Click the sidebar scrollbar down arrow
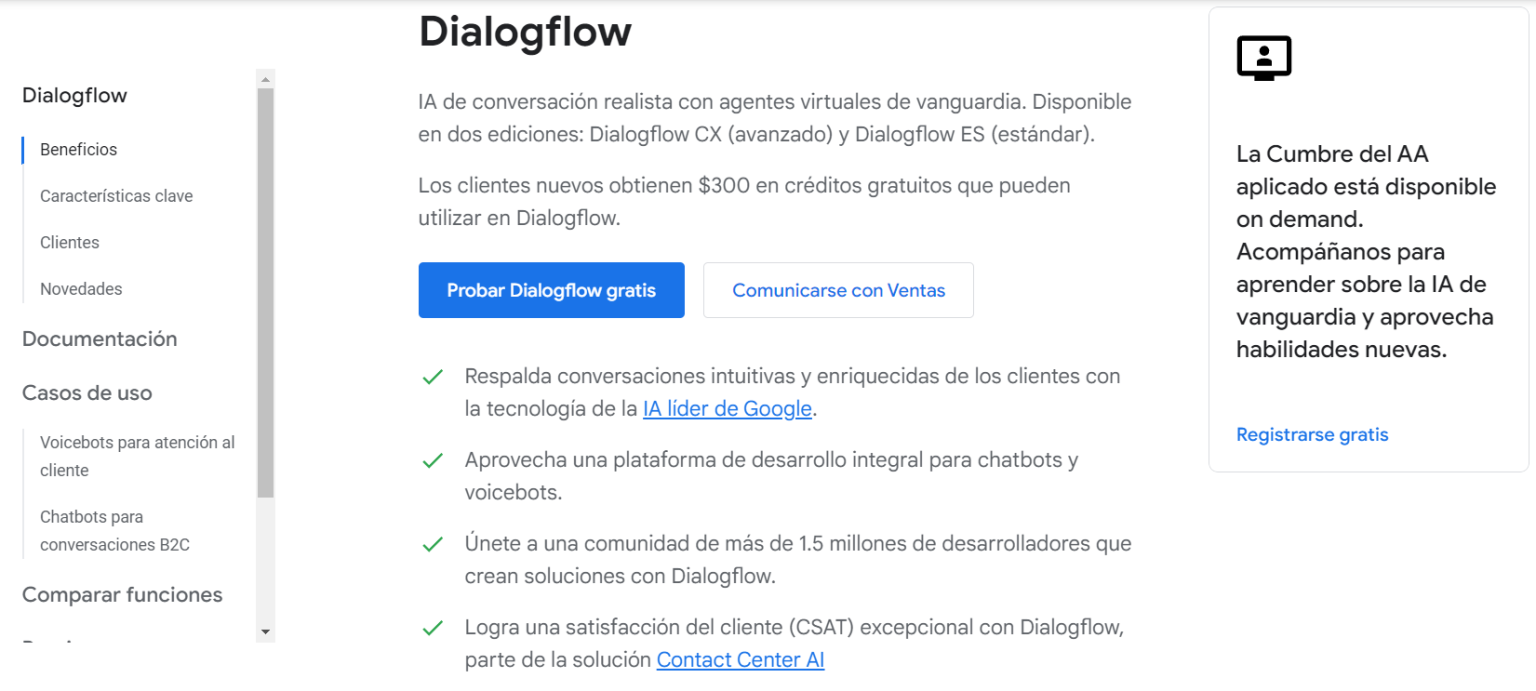 (264, 633)
